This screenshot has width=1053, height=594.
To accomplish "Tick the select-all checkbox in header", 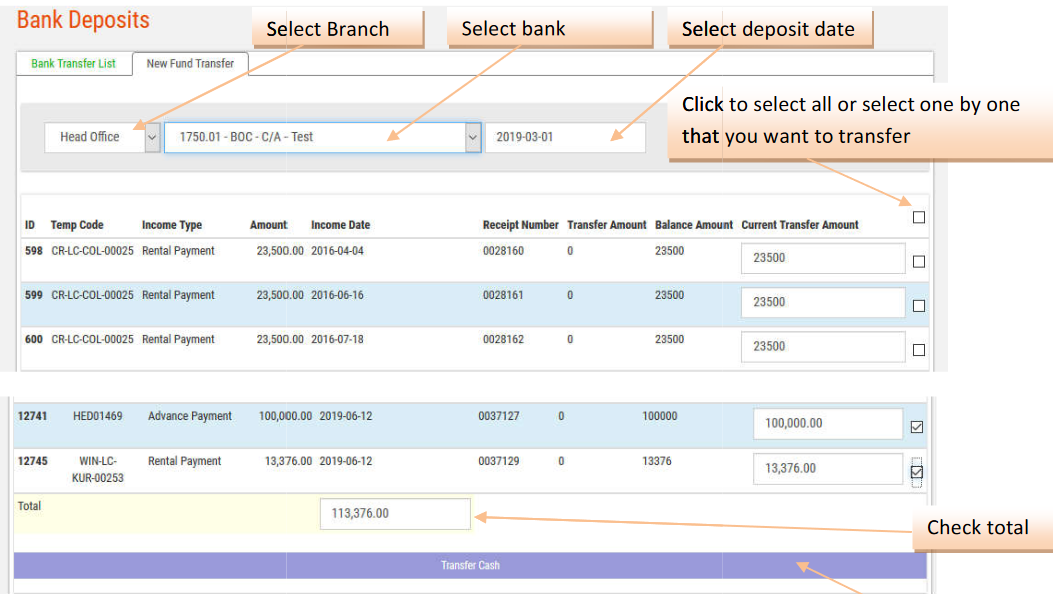I will pos(919,217).
